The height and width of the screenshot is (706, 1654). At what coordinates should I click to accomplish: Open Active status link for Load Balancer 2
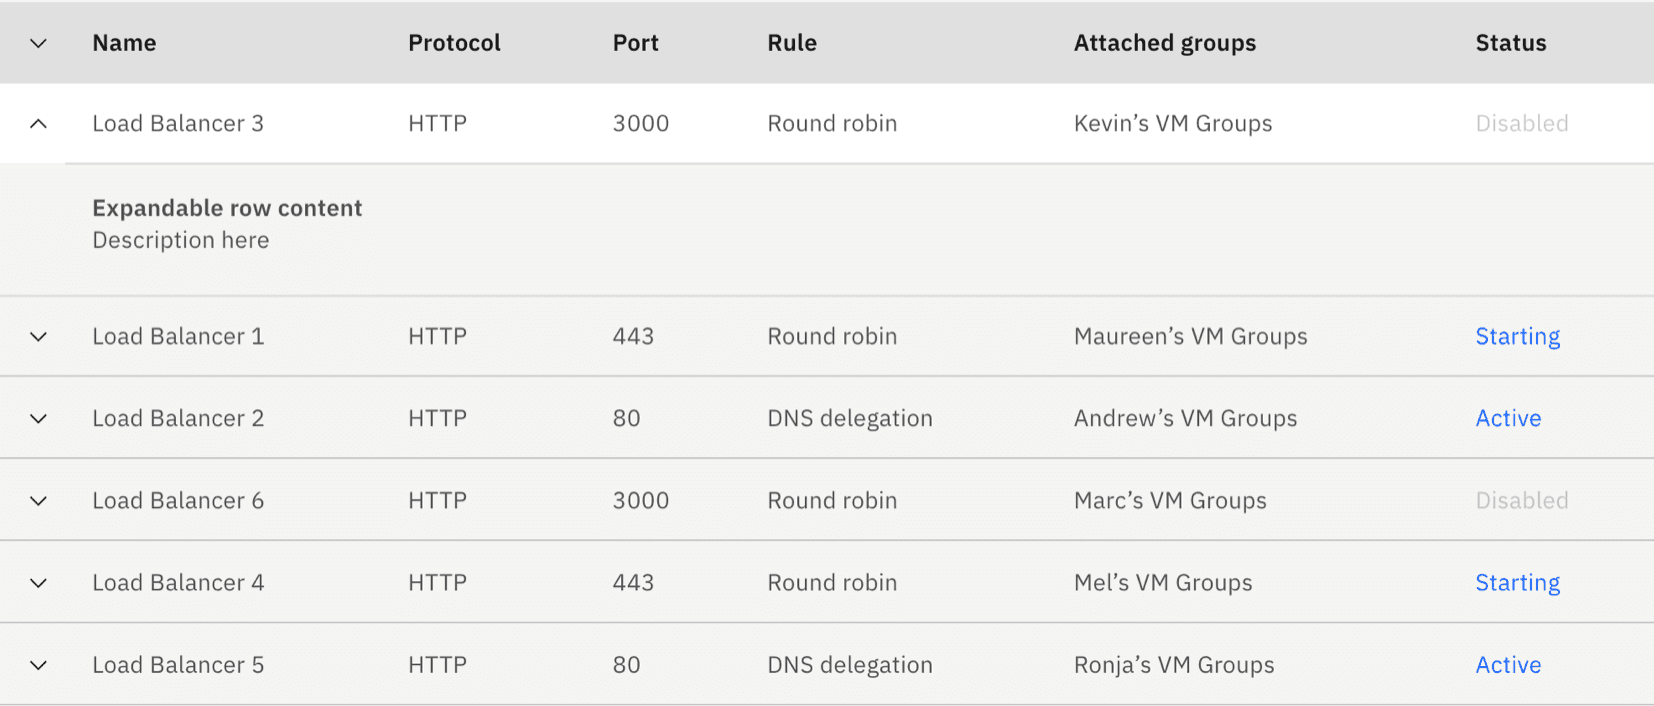tap(1508, 419)
